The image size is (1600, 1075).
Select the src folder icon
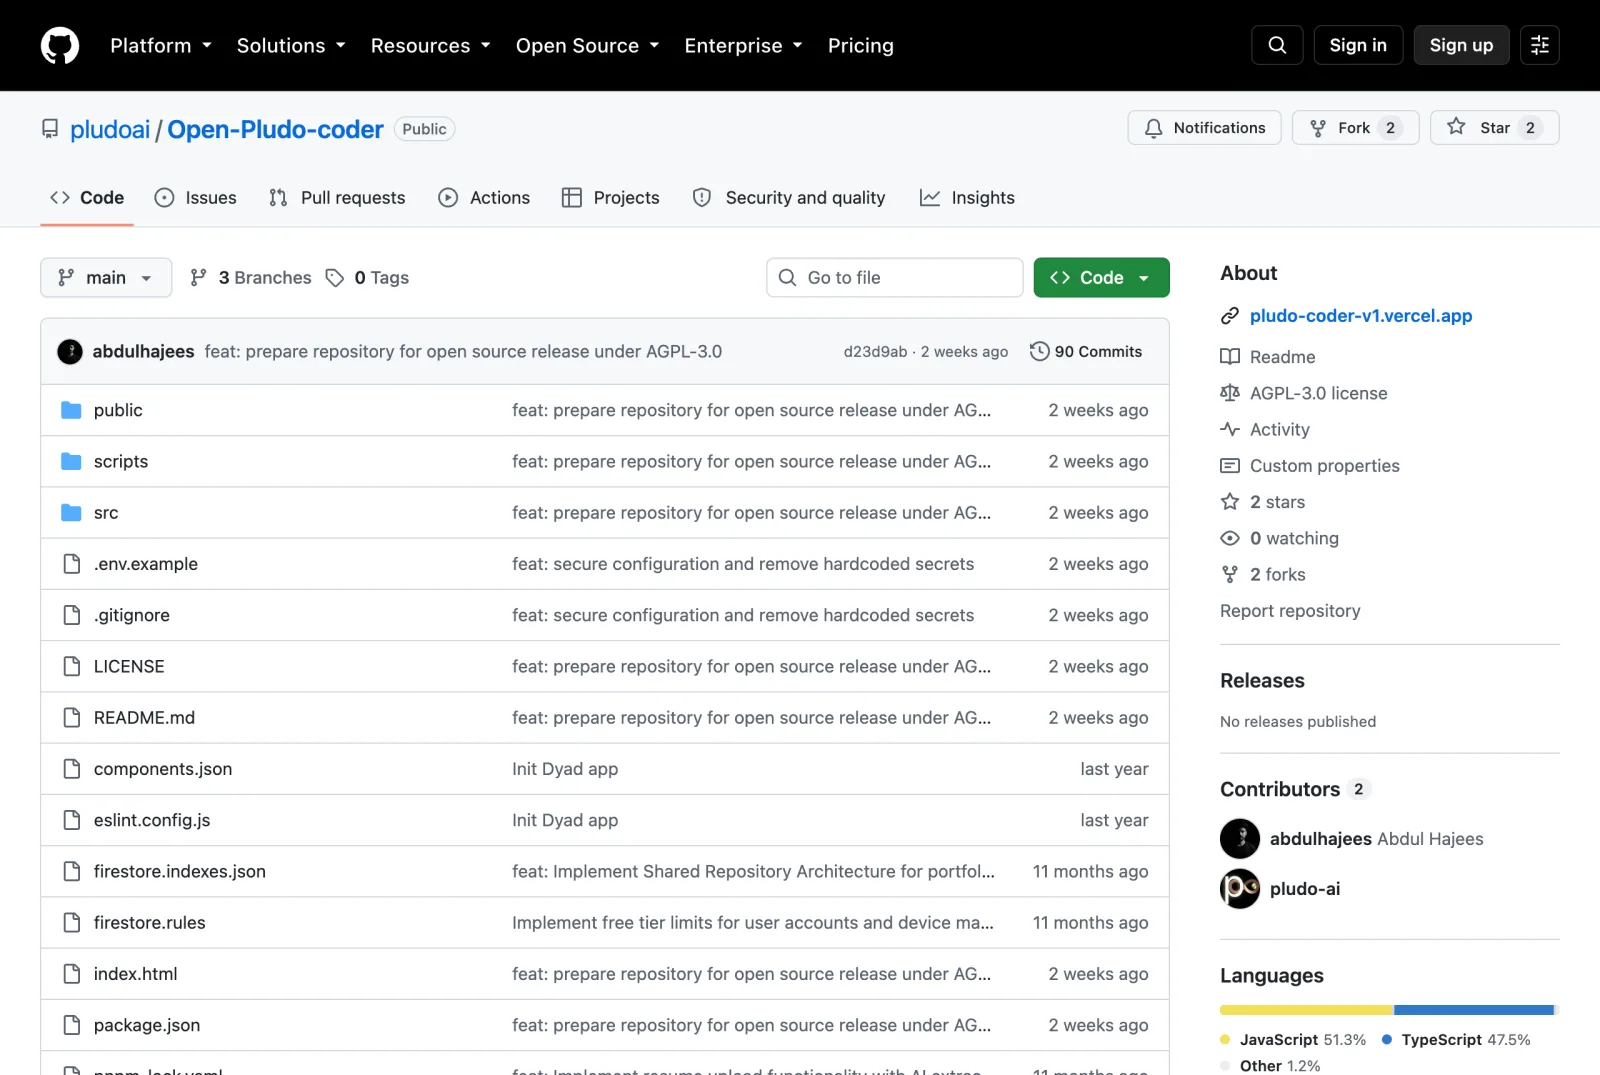[71, 513]
